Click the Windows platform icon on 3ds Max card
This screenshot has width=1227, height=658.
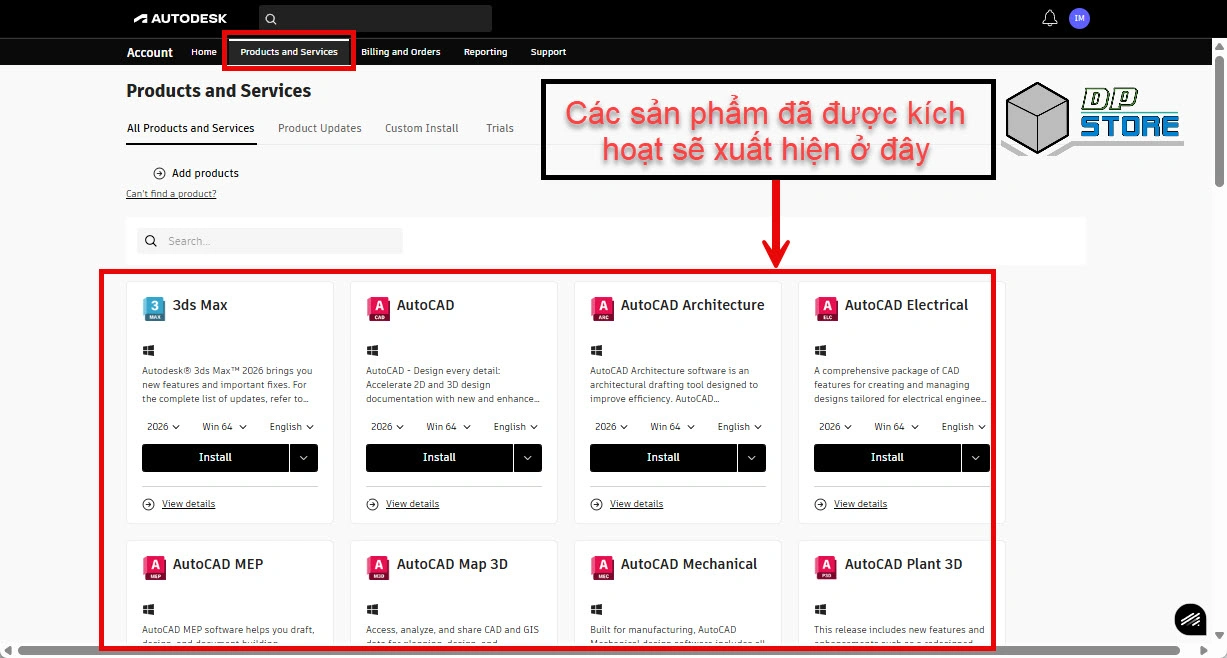point(148,350)
